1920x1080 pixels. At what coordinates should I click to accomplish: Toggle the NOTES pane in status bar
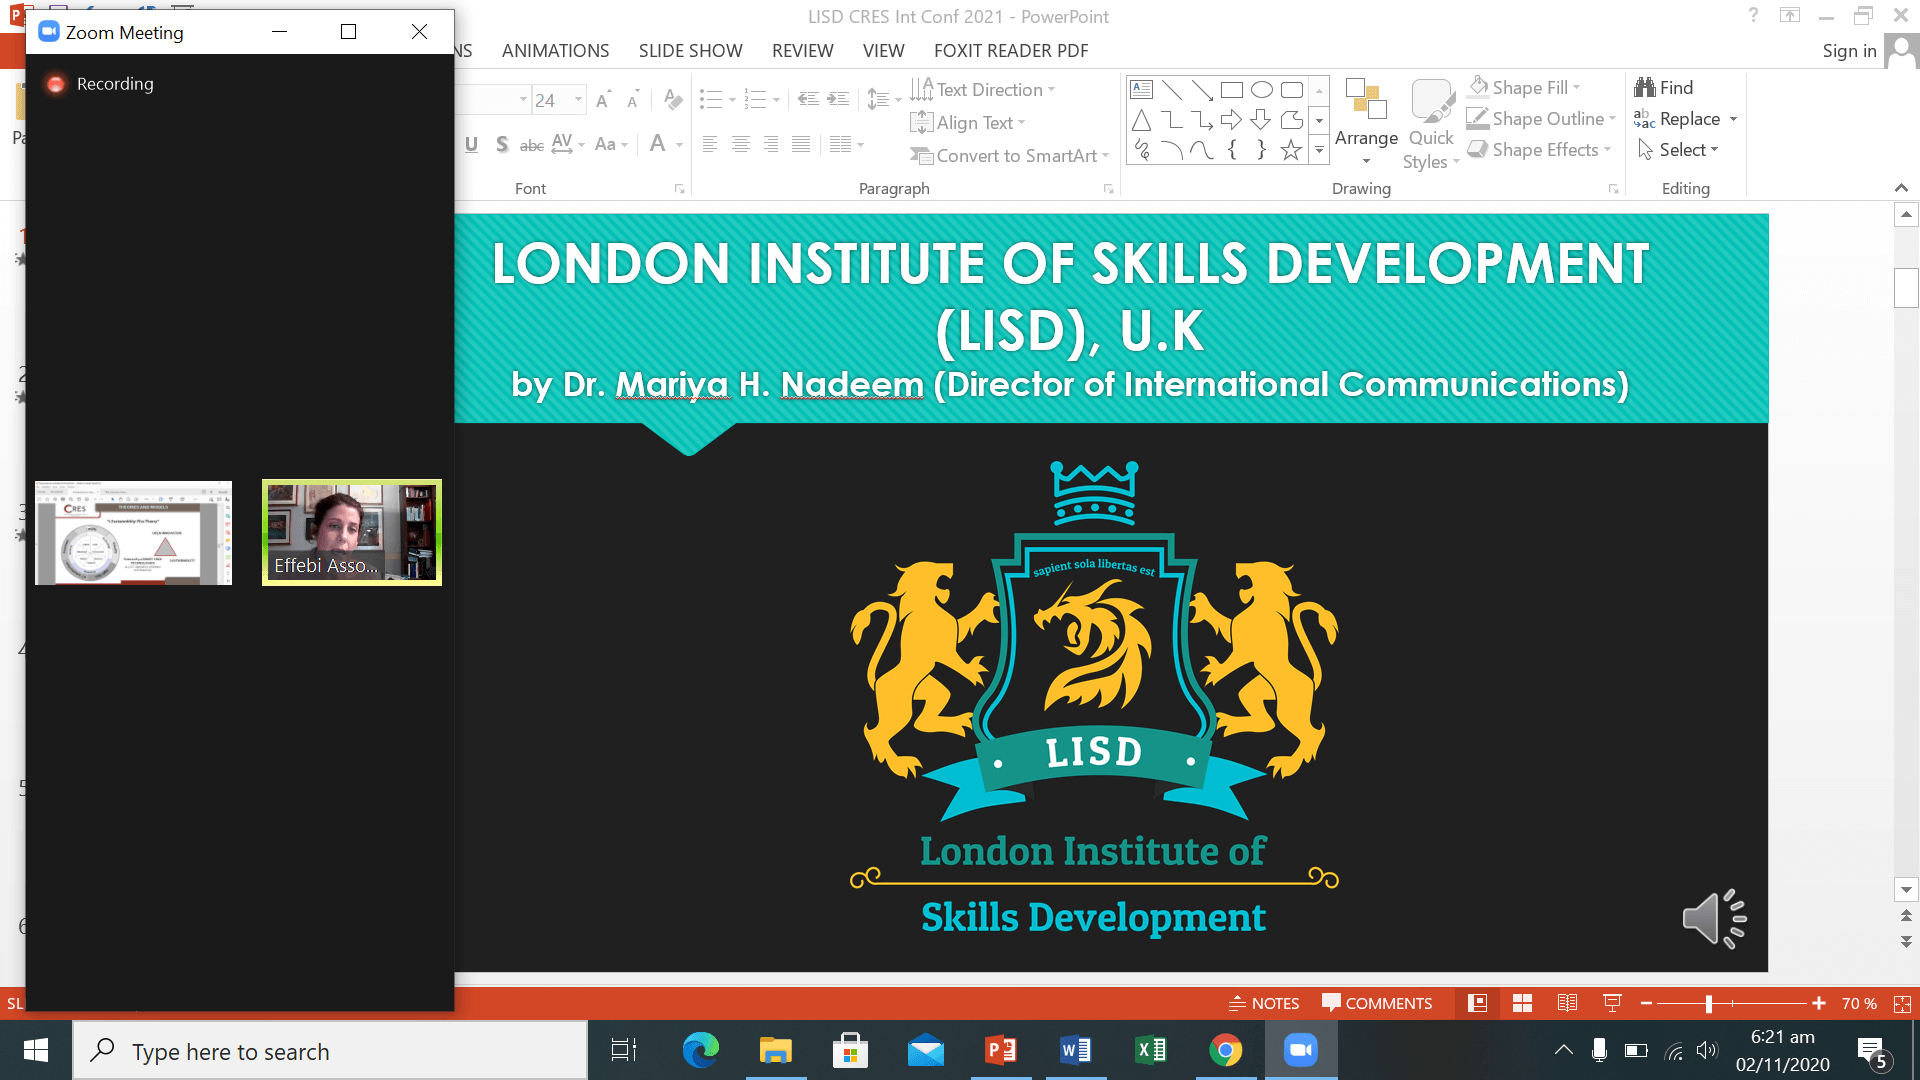1264,1003
